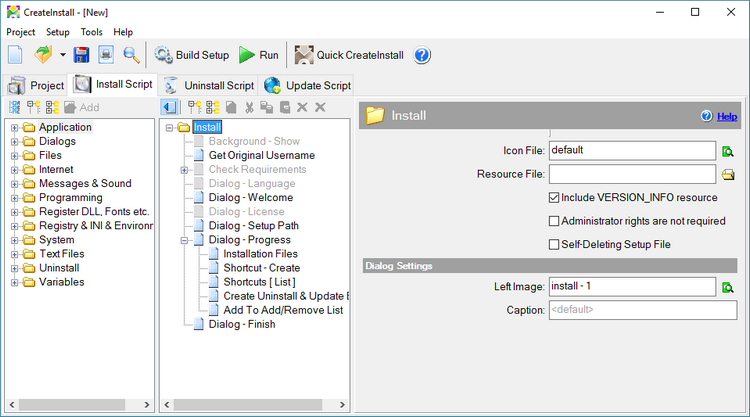Collapse all nodes in the commands panel toolbar
This screenshot has width=750, height=417.
pos(52,107)
